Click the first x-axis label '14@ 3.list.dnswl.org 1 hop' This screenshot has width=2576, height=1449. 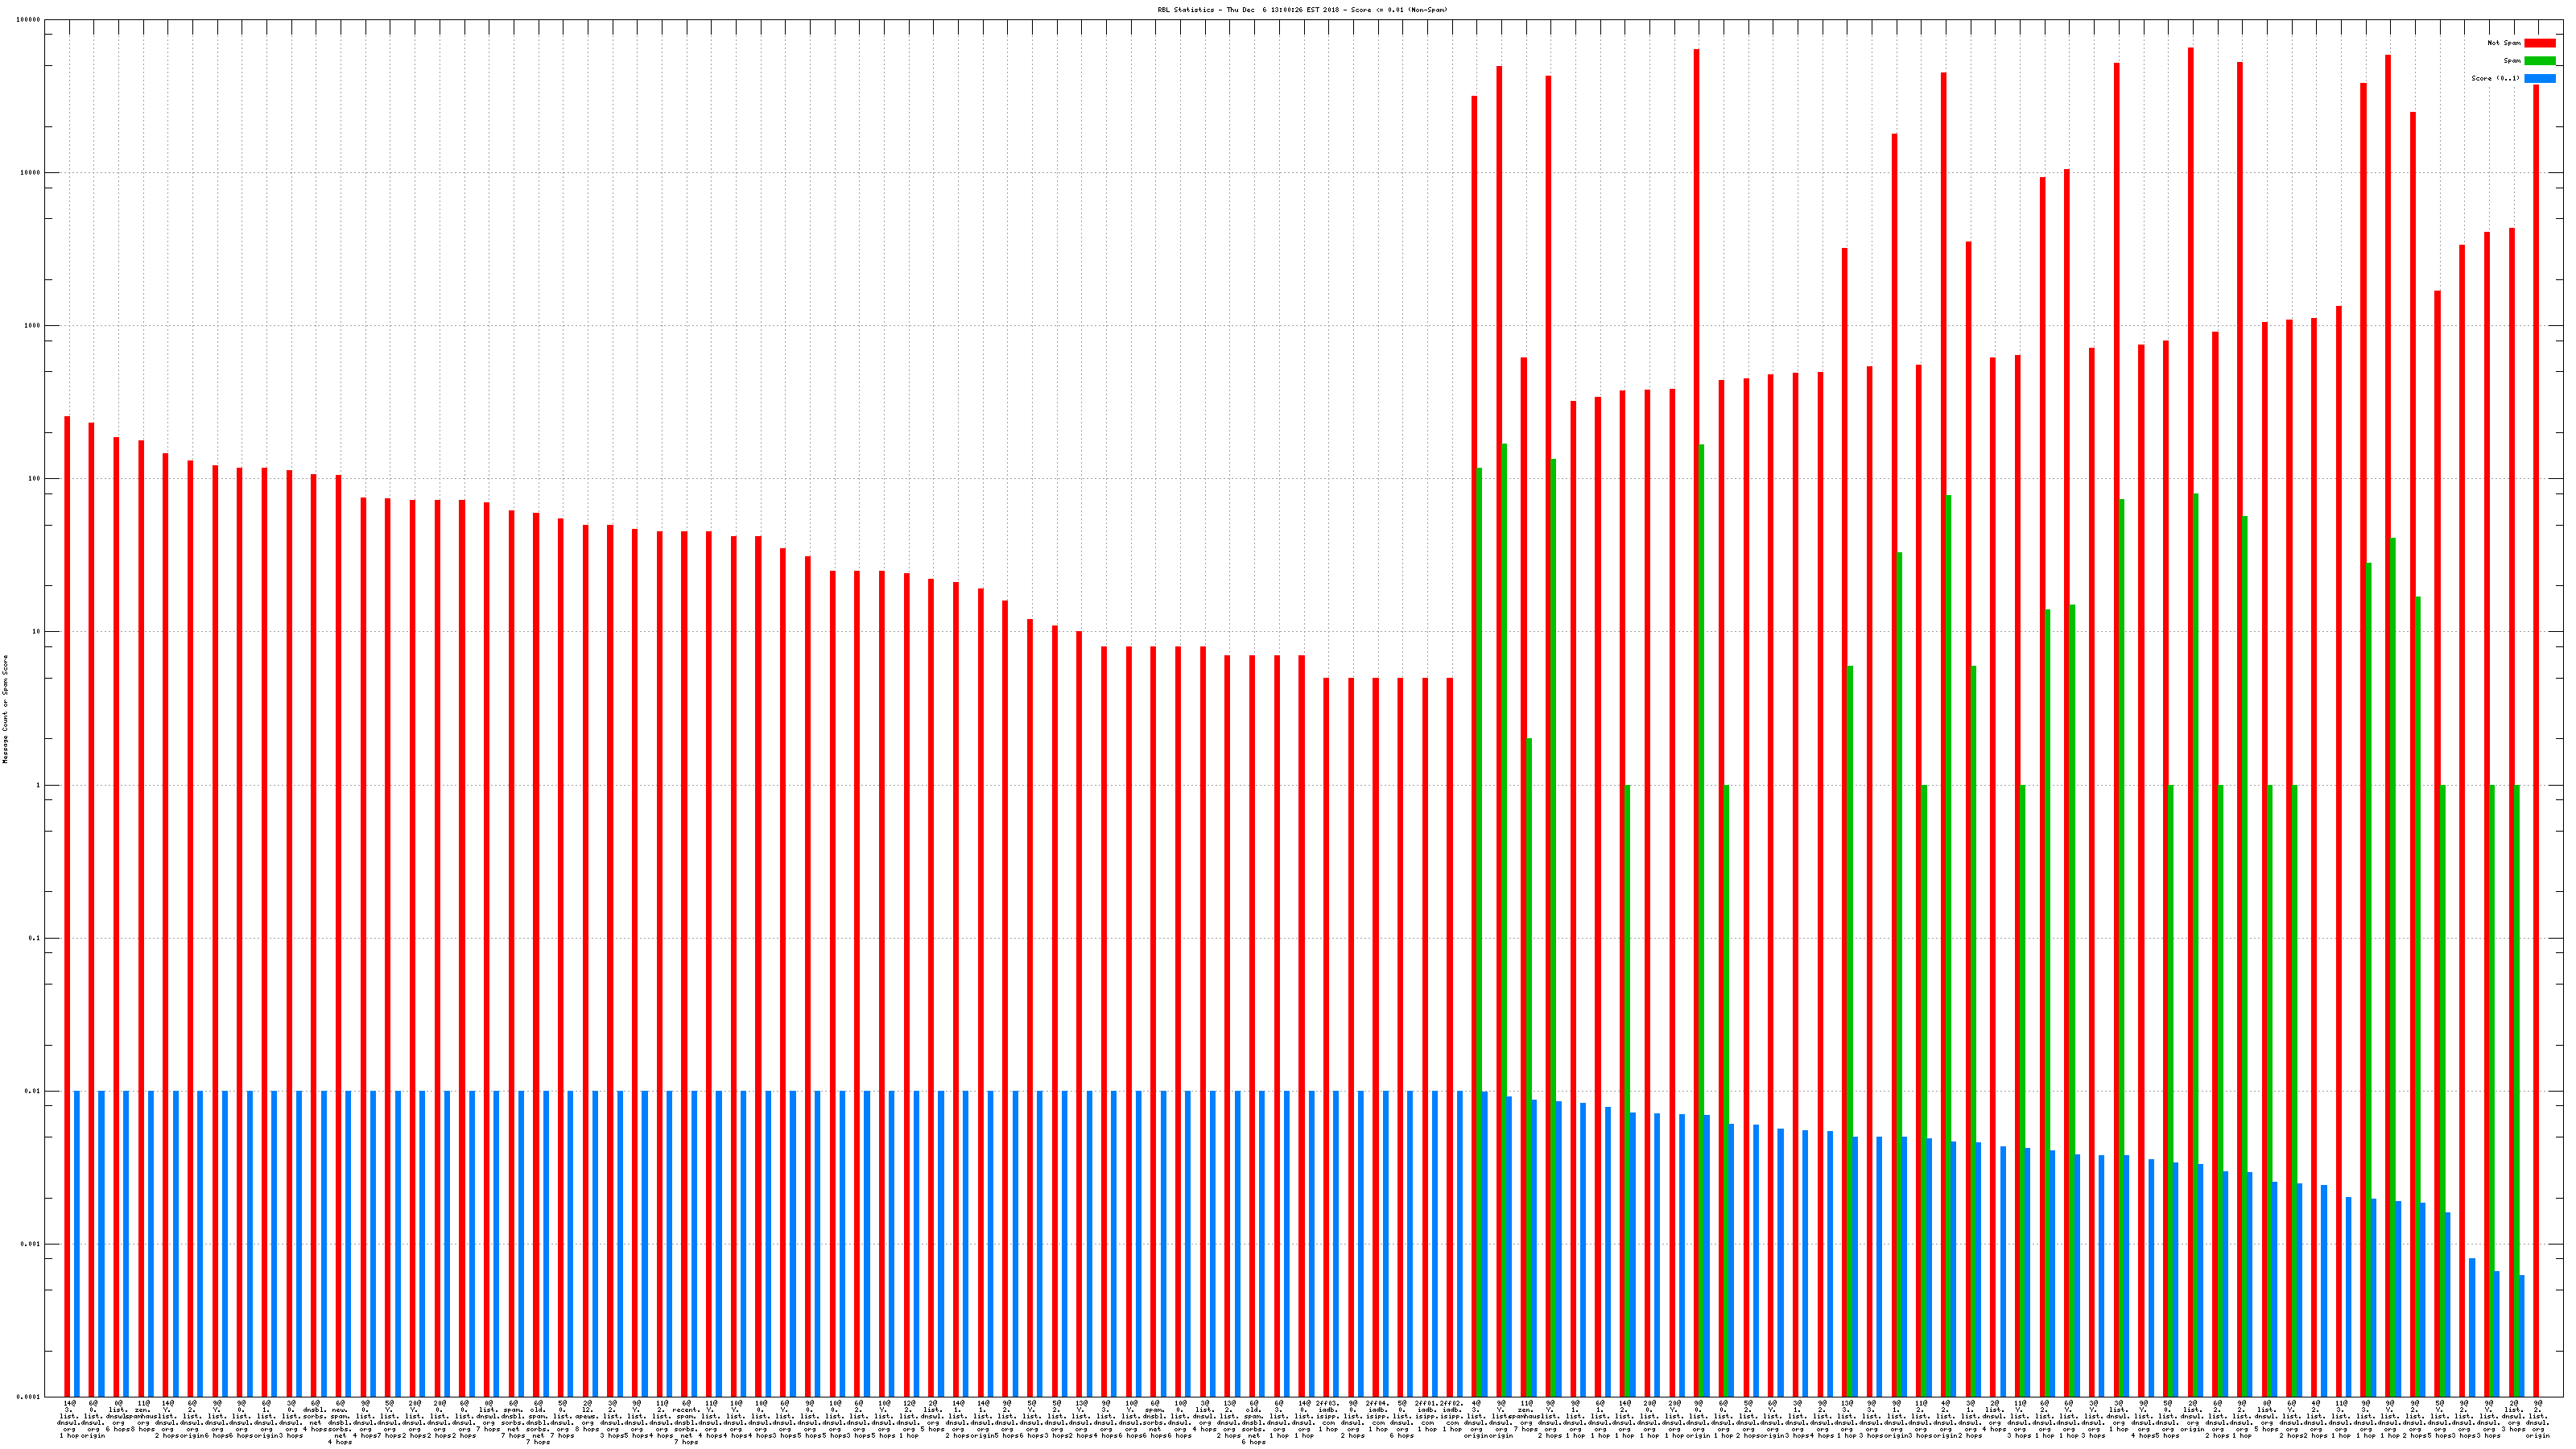(x=69, y=1420)
